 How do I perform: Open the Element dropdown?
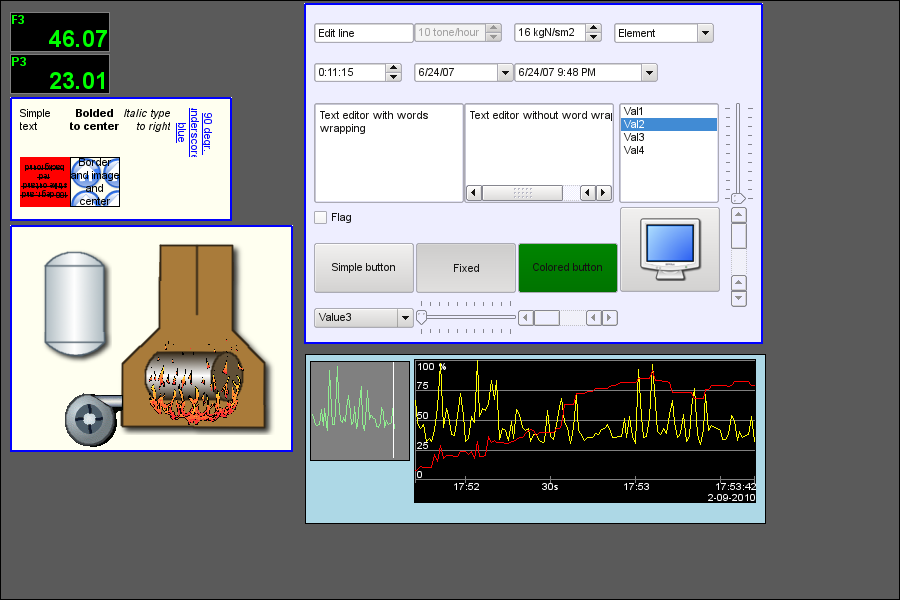[x=705, y=33]
